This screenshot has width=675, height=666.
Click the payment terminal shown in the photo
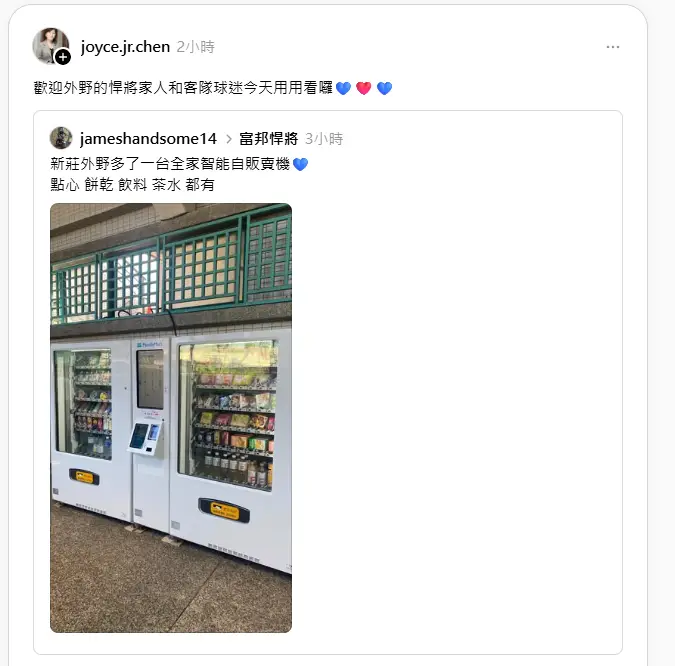[146, 439]
